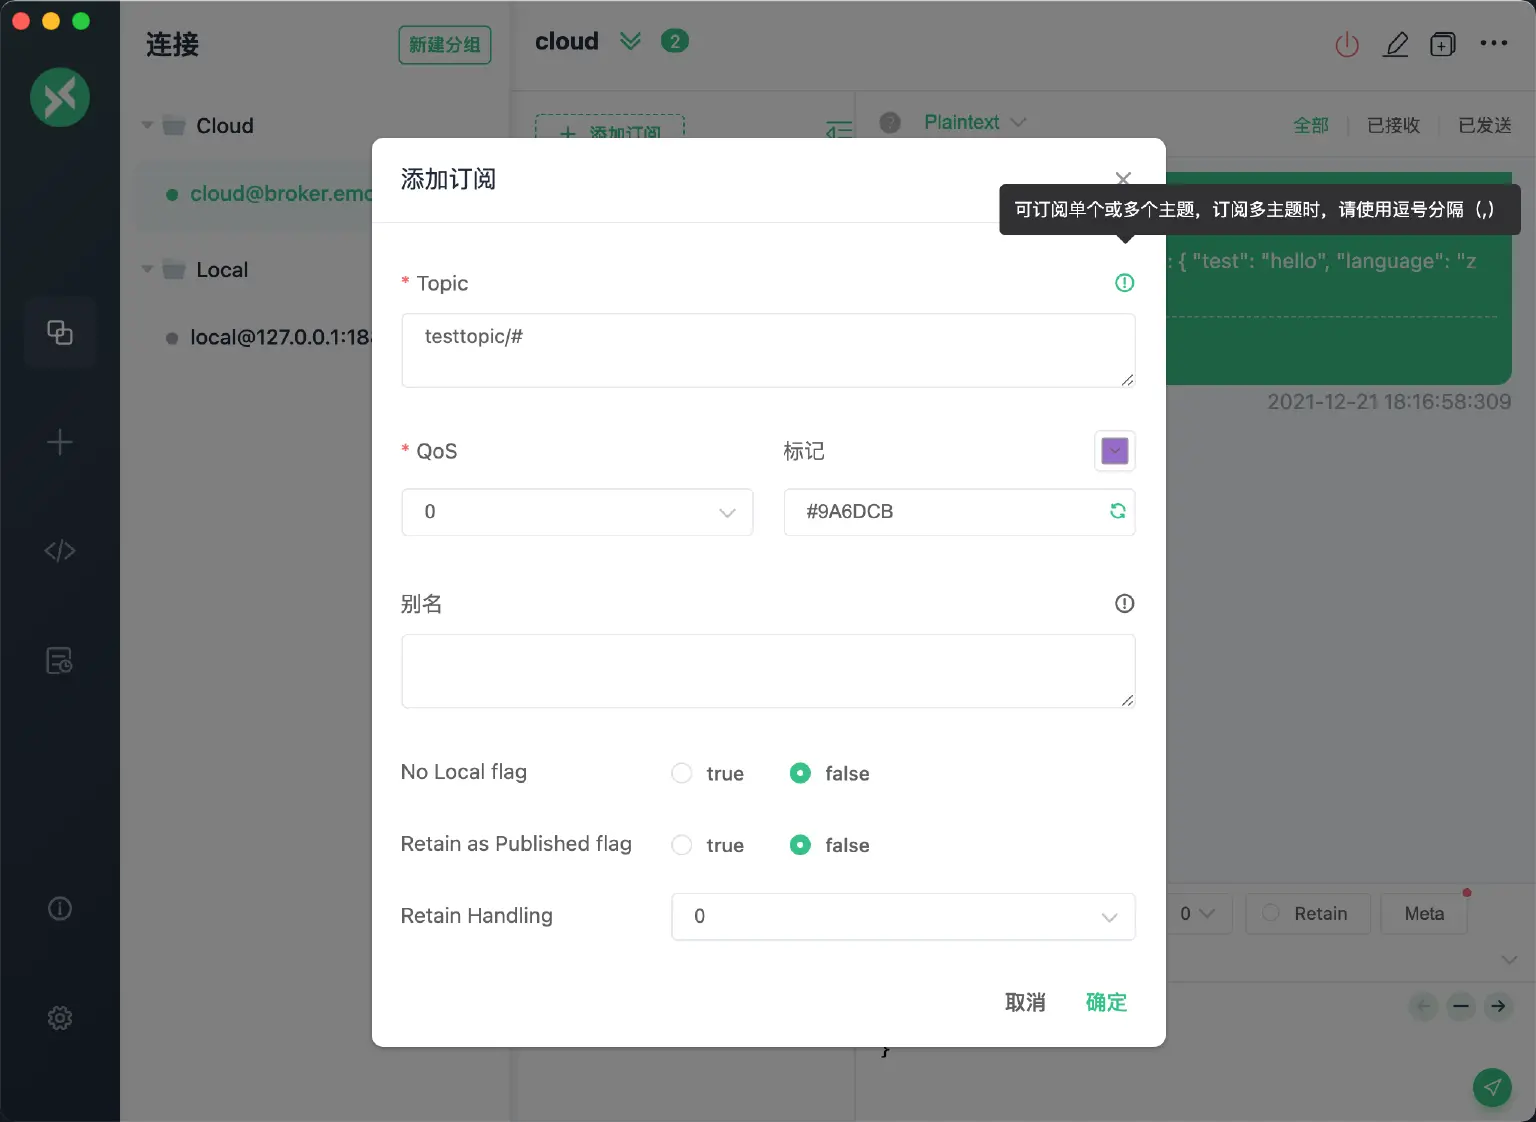This screenshot has width=1536, height=1122.
Task: Click the 添加订阅 add subscription button
Action: 610,127
